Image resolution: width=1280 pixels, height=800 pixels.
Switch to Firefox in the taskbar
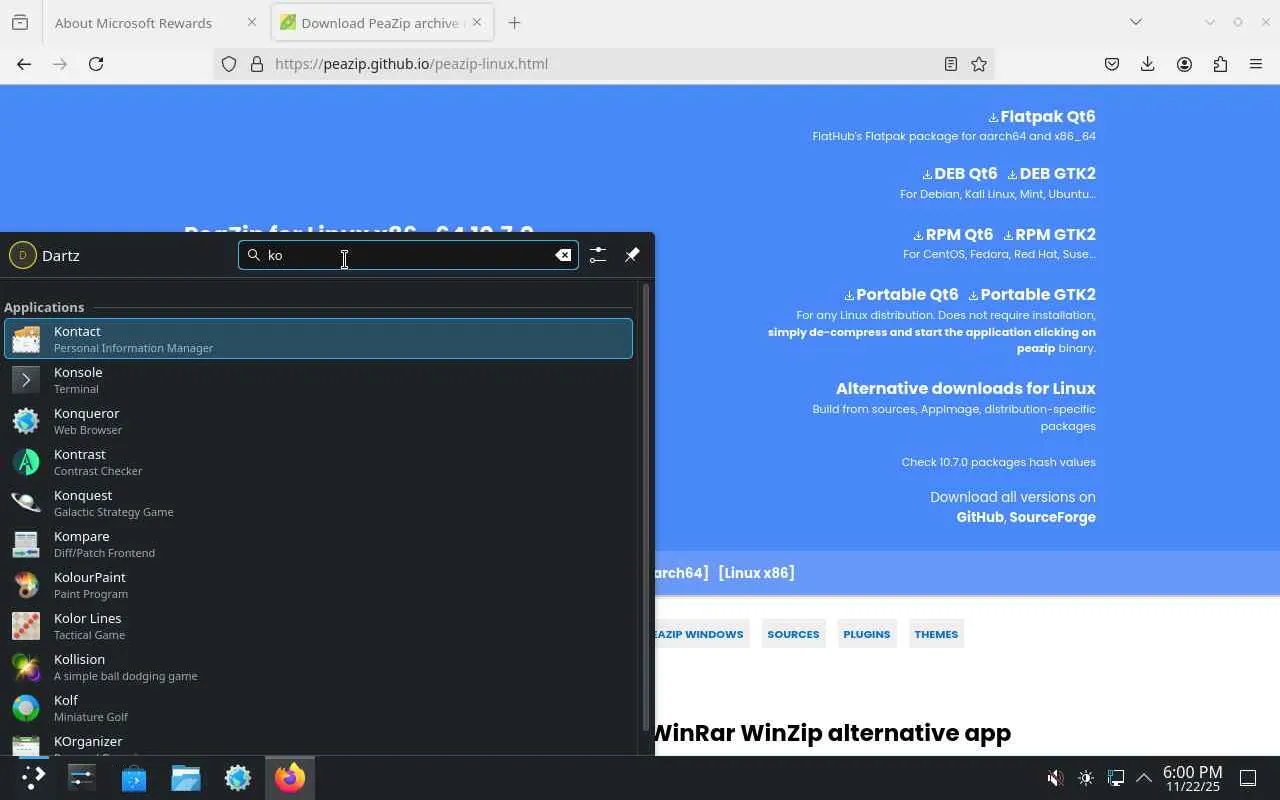coord(290,777)
